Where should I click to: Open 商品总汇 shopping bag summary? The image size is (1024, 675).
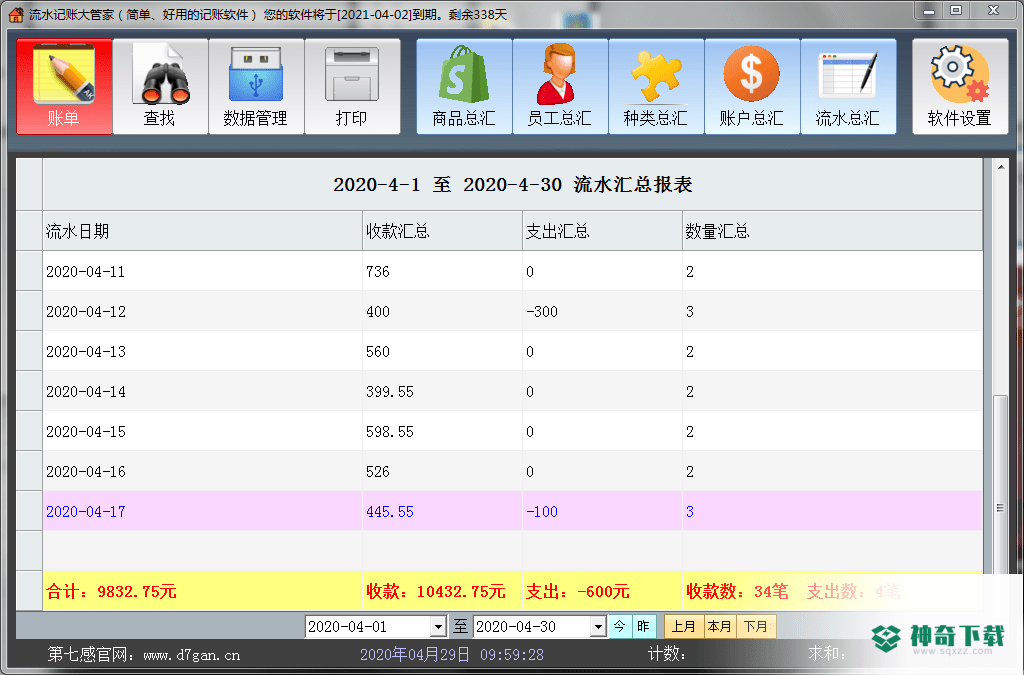coord(464,86)
